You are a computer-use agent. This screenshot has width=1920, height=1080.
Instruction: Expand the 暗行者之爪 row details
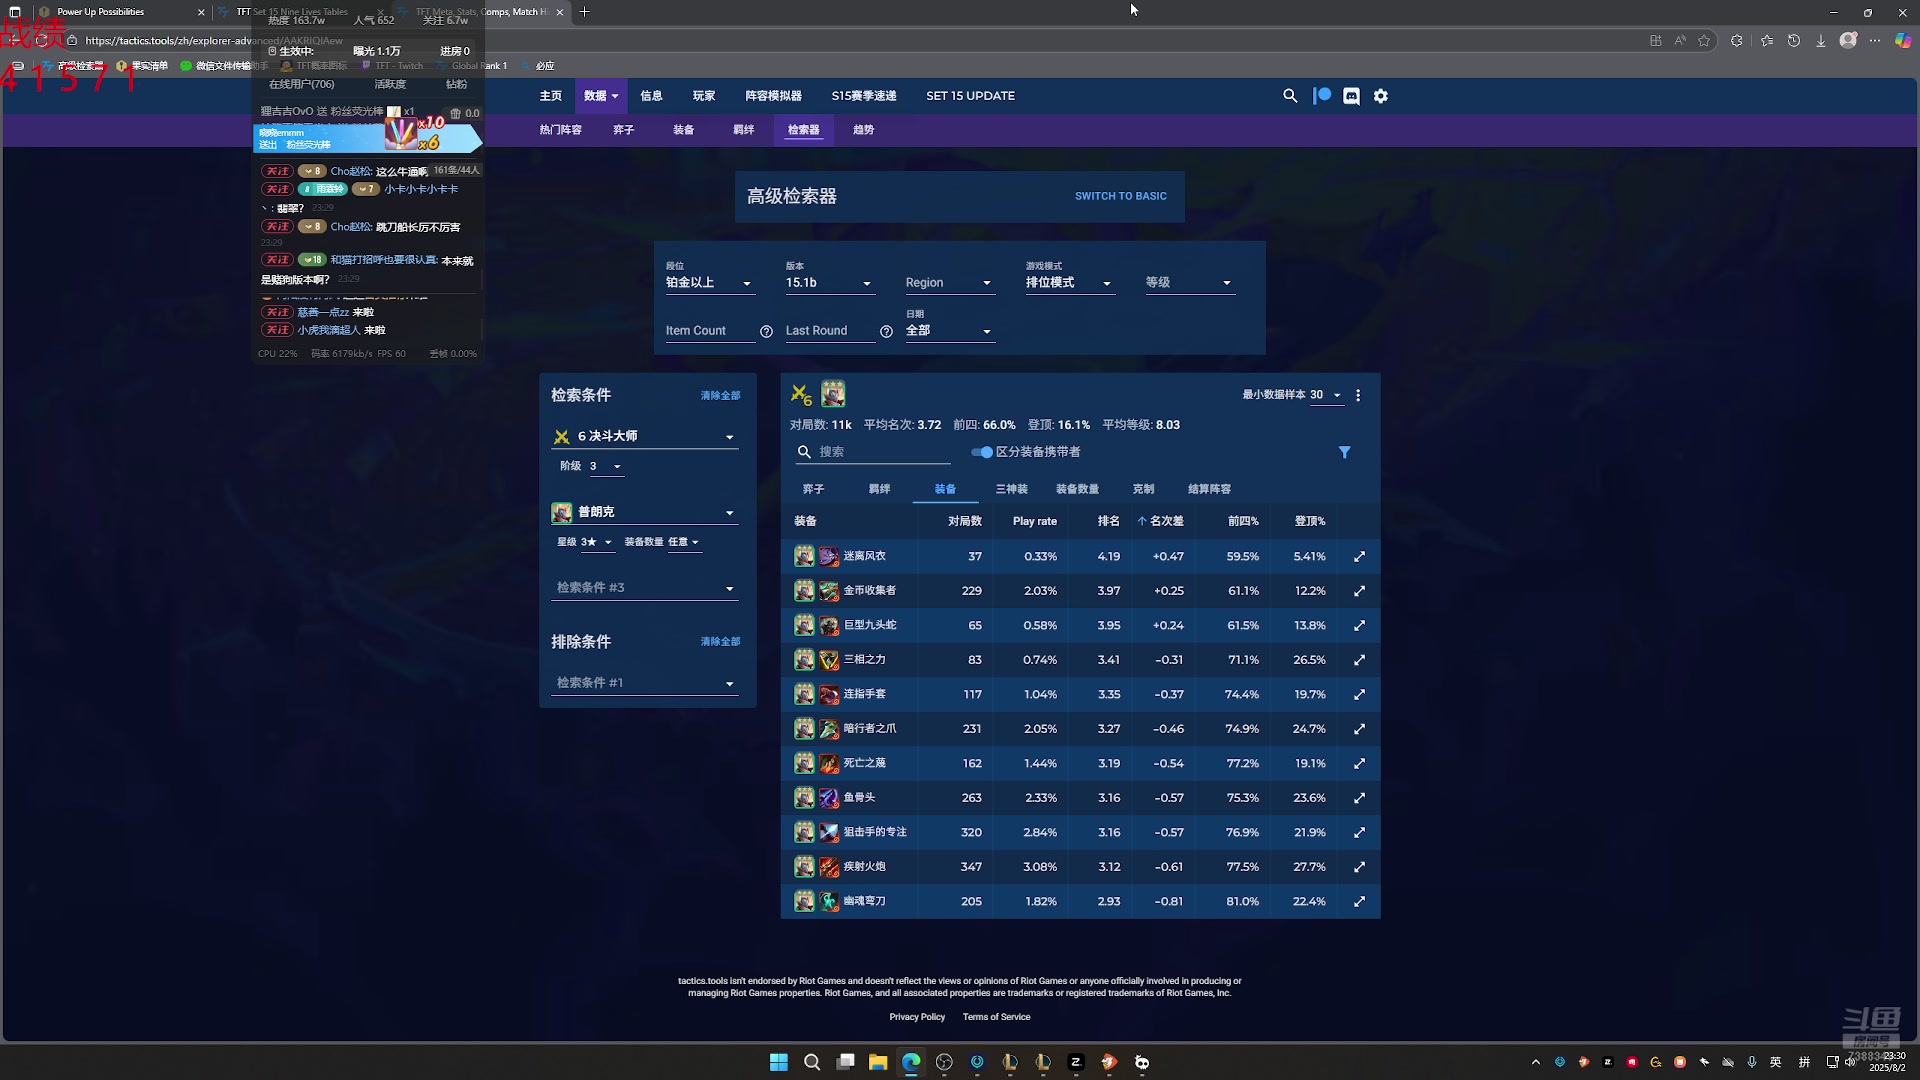tap(1359, 729)
